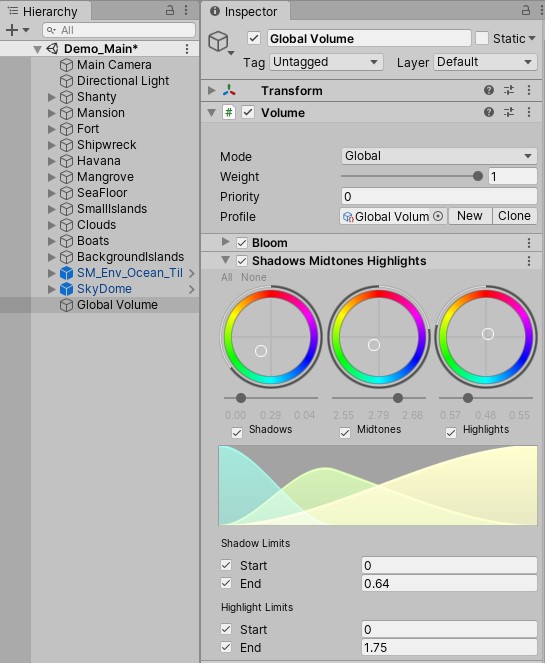Image resolution: width=545 pixels, height=663 pixels.
Task: Click the Hierarchy panel lock icon
Action: pyautogui.click(x=170, y=10)
